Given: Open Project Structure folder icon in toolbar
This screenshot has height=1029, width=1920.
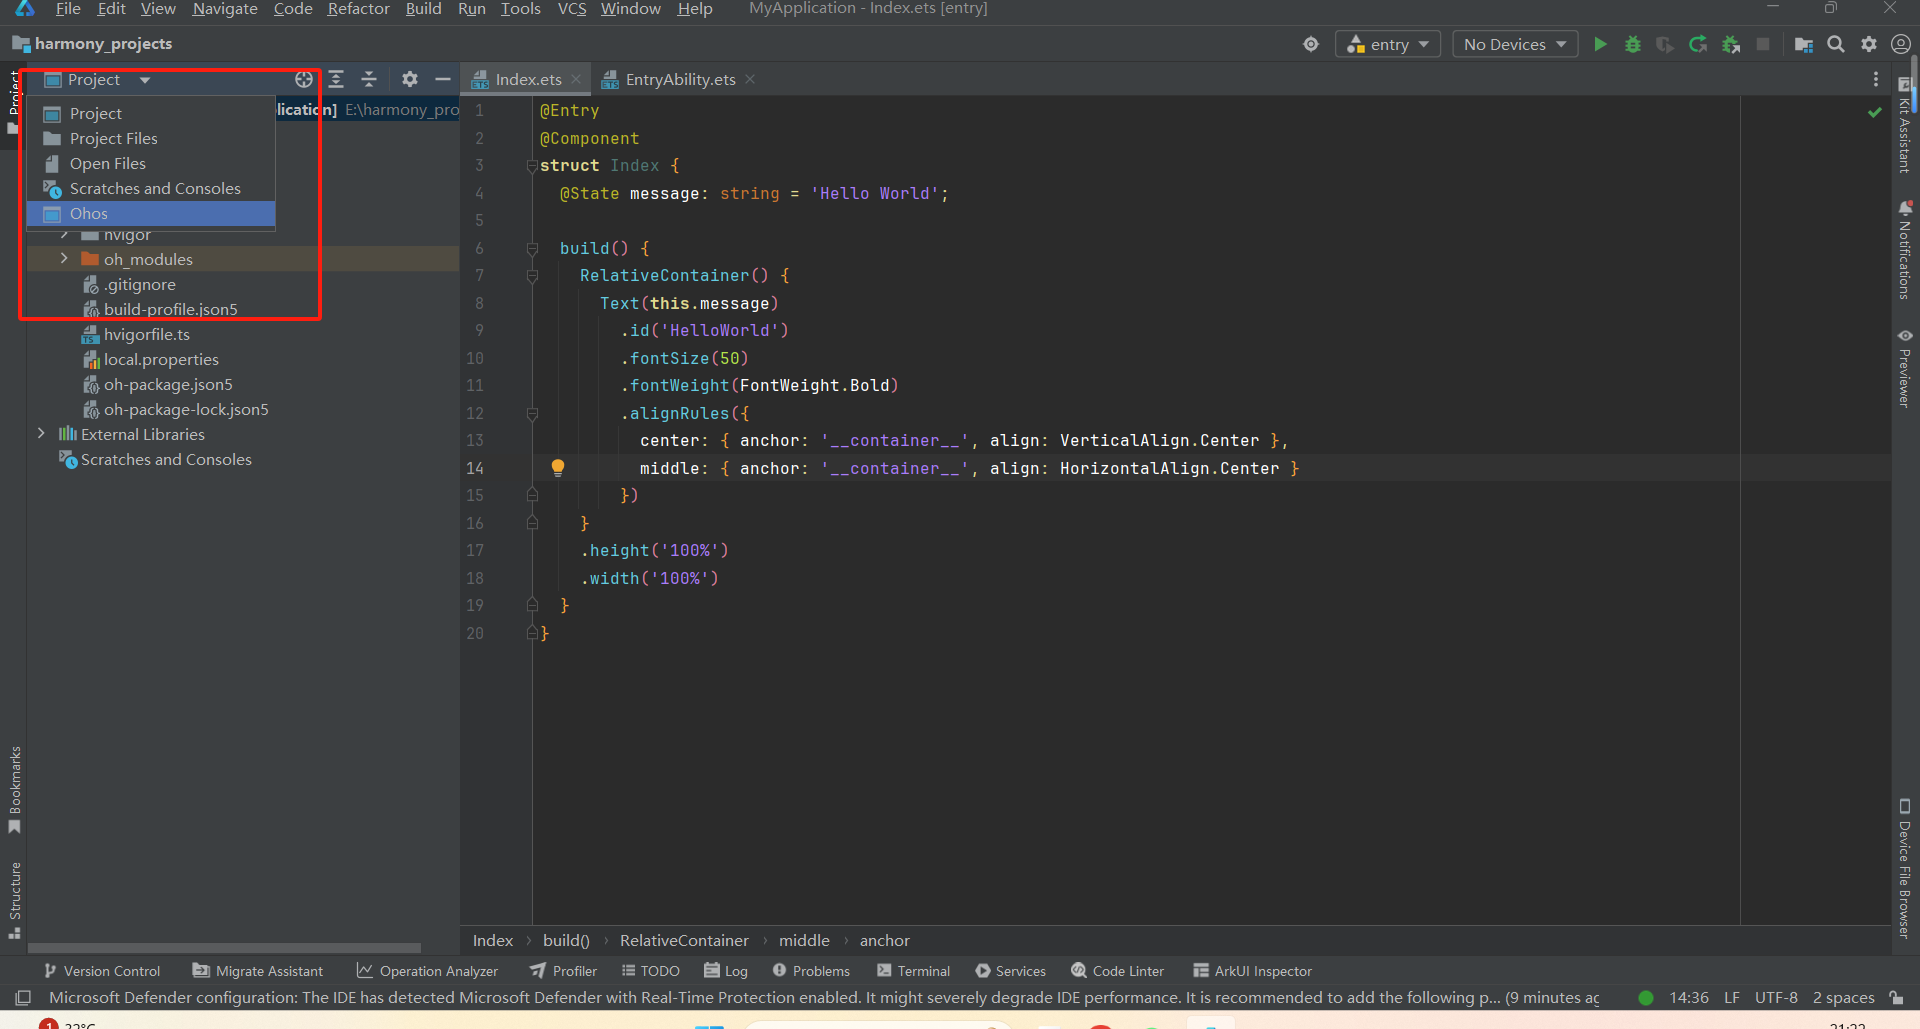Looking at the screenshot, I should 1804,44.
